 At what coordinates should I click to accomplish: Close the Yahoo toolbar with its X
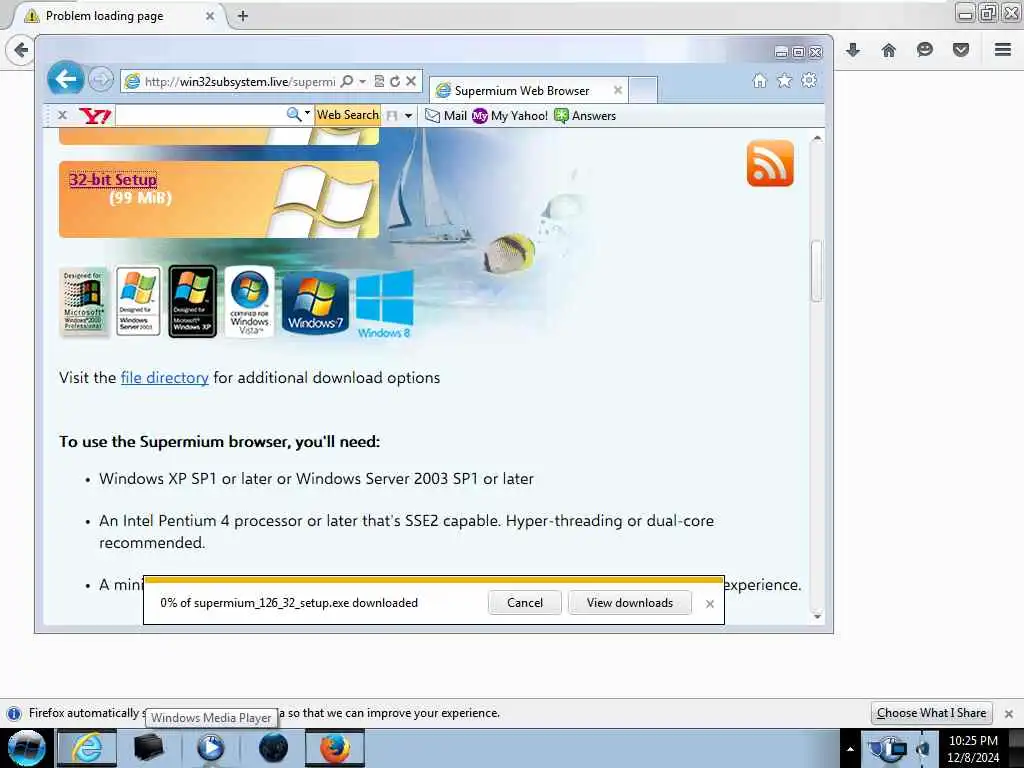point(63,116)
